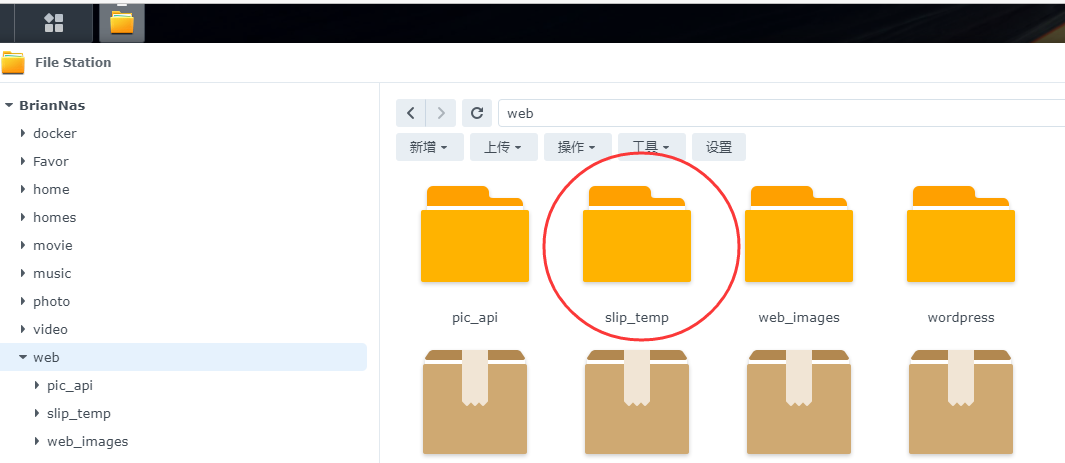This screenshot has height=463, width=1065.
Task: Select the highlighted web tree item
Action: (x=183, y=357)
